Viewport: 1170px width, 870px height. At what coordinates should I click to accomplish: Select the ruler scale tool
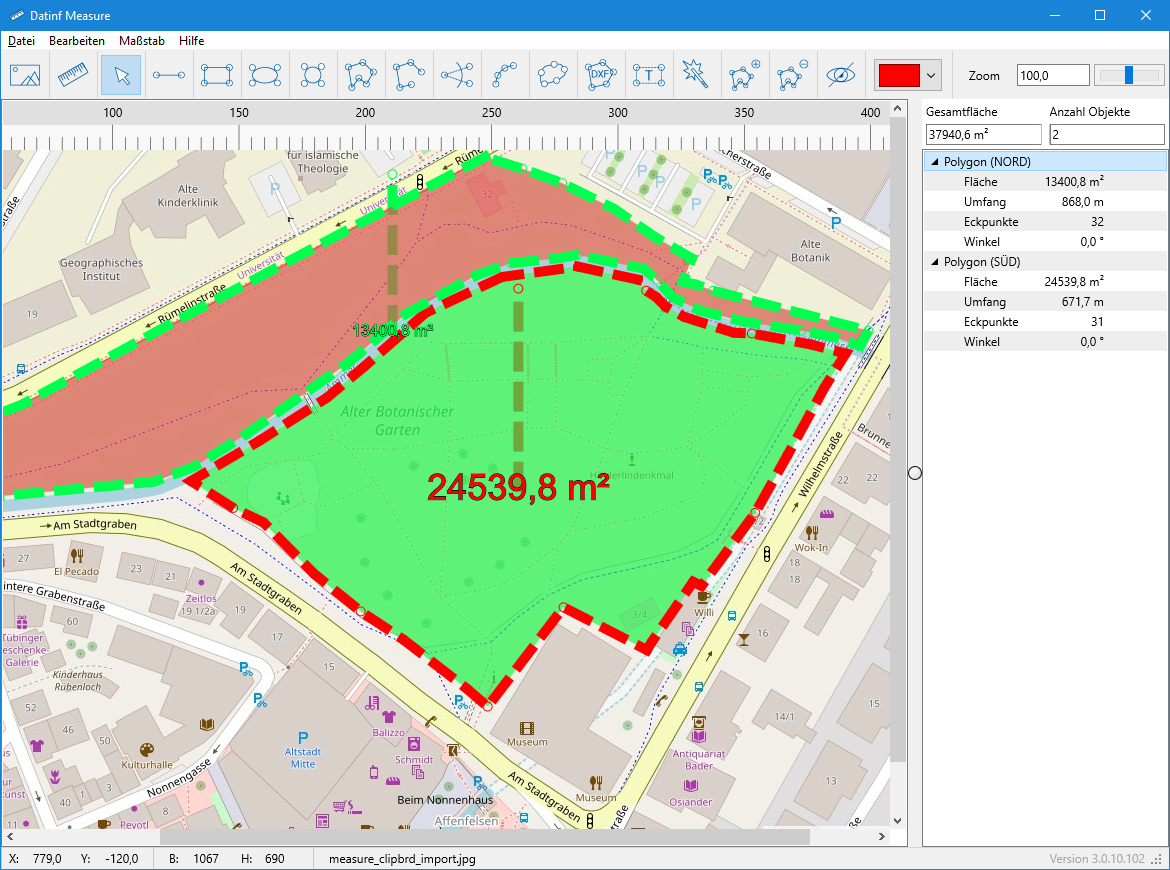73,75
